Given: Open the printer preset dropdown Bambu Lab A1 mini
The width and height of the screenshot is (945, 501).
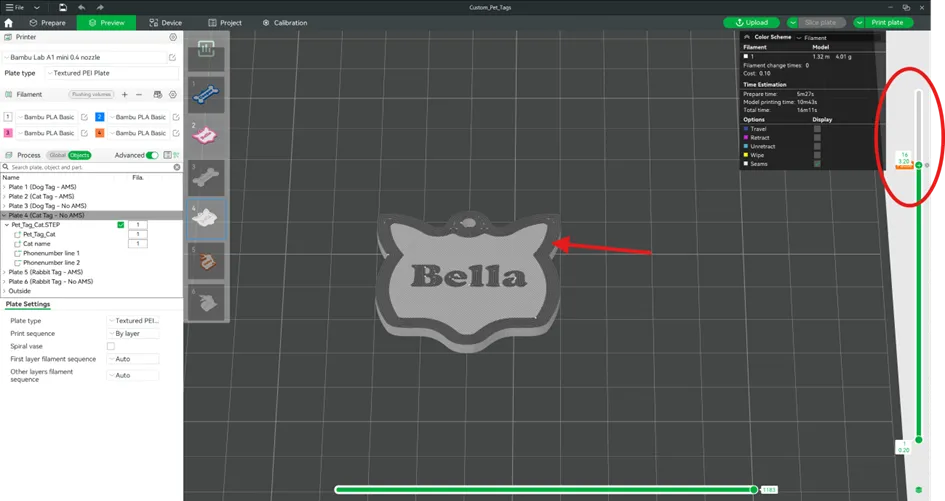Looking at the screenshot, I should (x=84, y=57).
